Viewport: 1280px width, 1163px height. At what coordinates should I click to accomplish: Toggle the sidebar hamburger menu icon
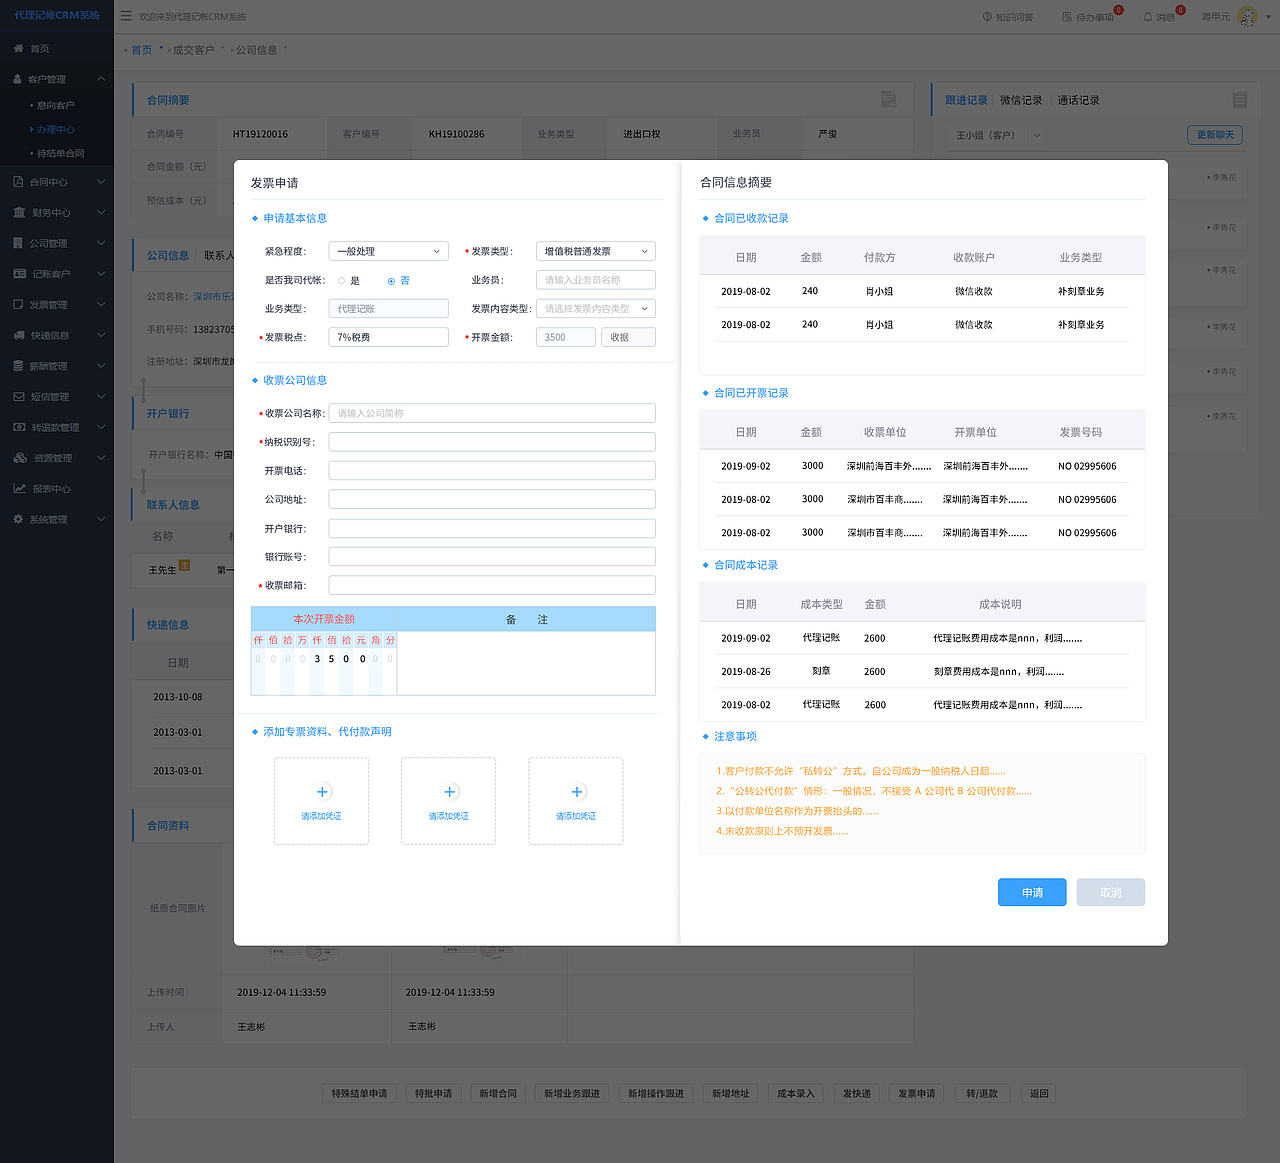[126, 16]
